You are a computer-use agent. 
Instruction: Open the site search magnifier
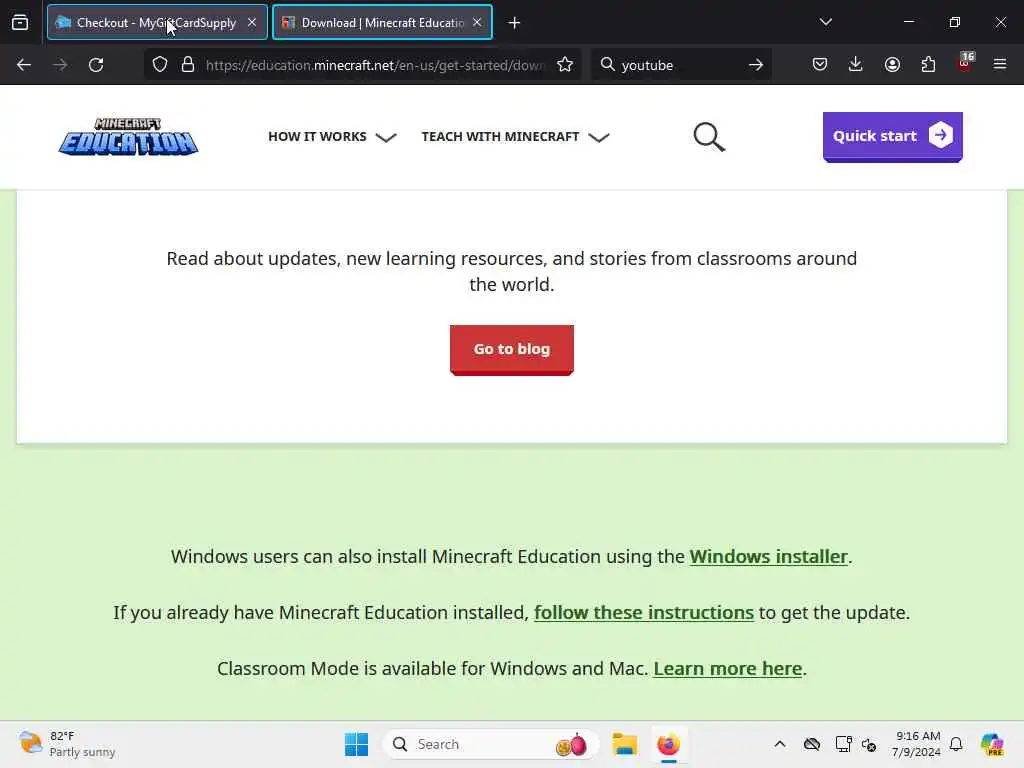pyautogui.click(x=709, y=136)
